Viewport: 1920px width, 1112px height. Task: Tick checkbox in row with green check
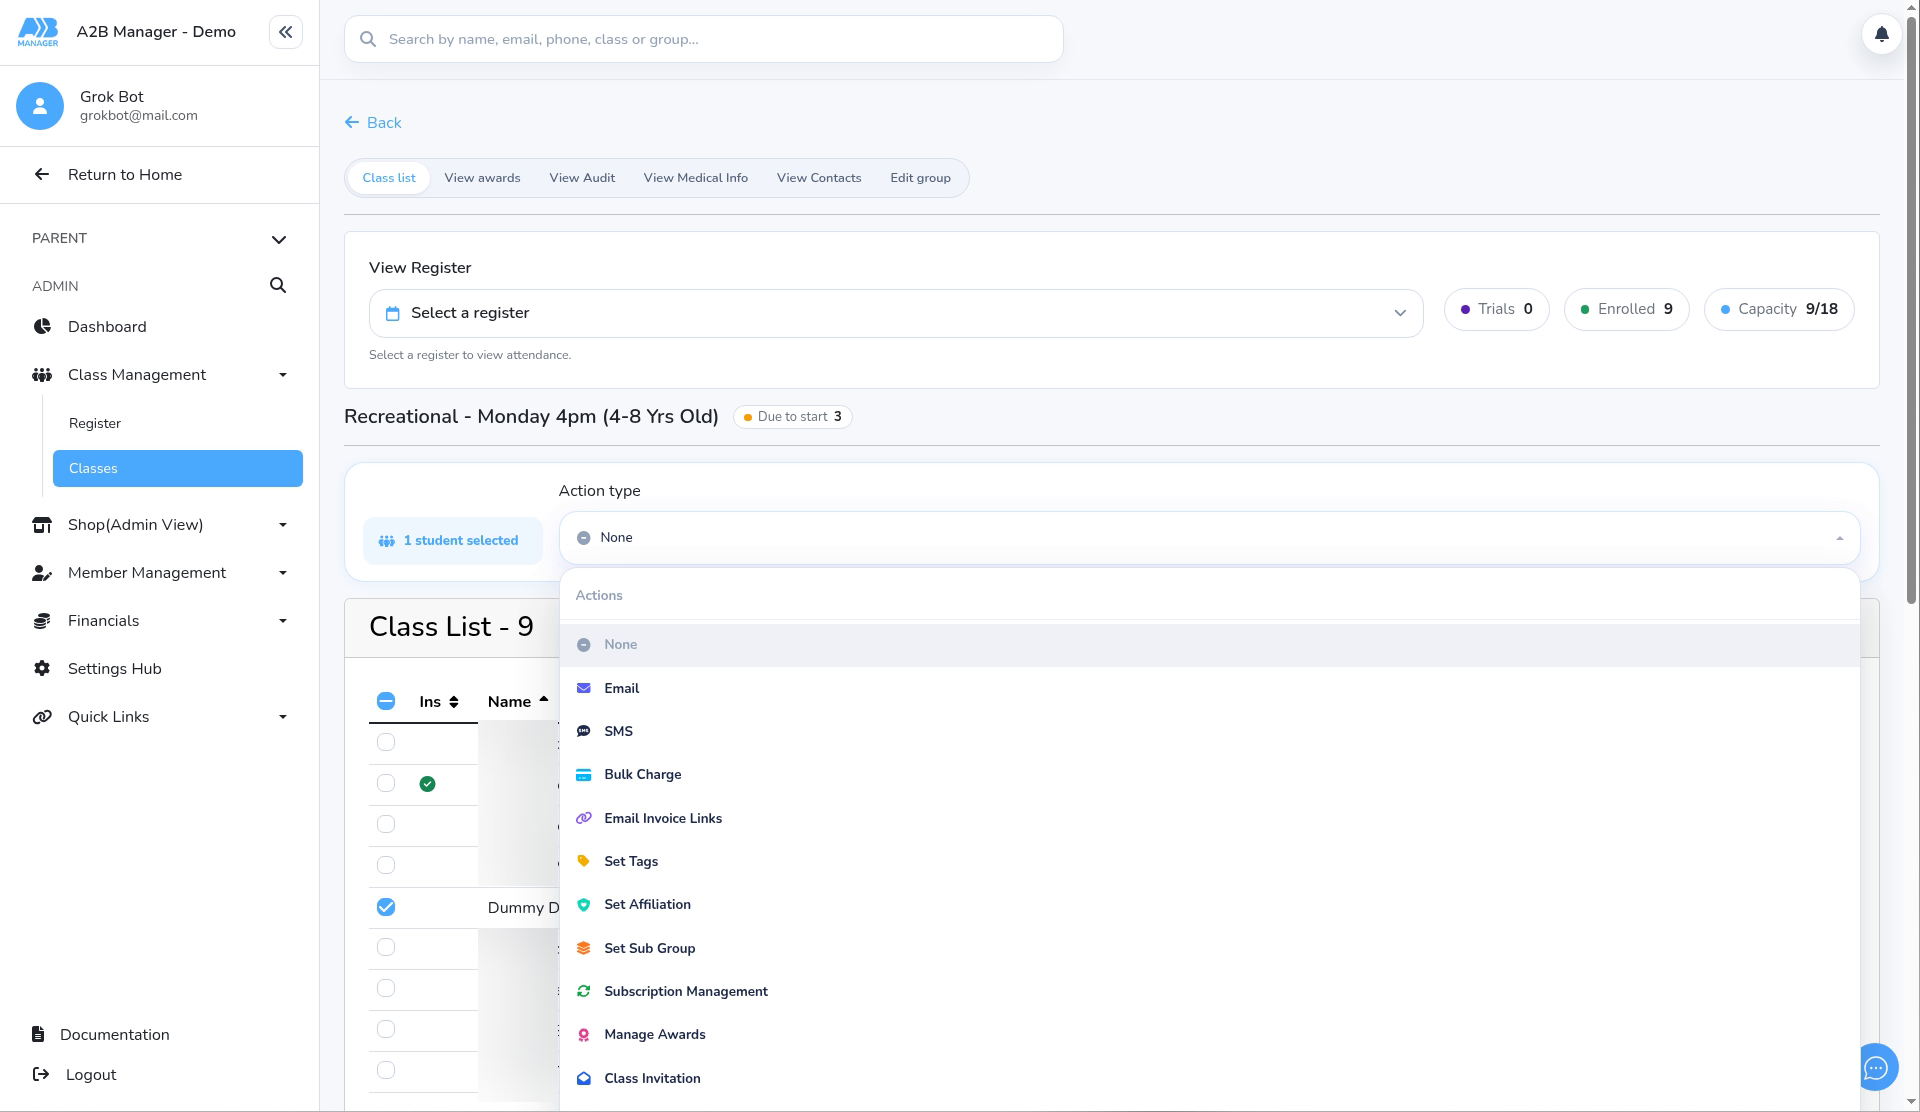[x=386, y=783]
